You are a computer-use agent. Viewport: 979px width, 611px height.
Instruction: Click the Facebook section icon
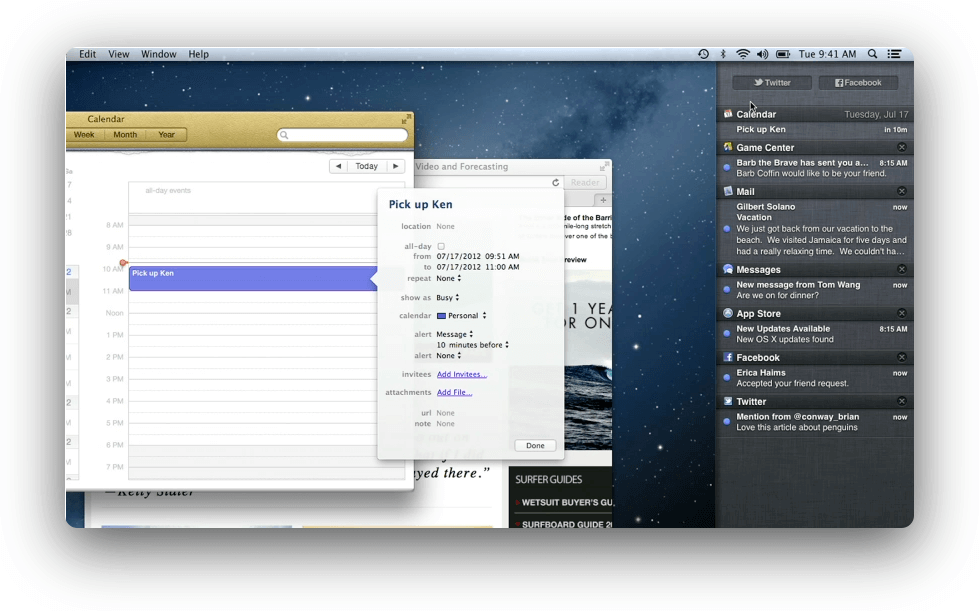728,357
